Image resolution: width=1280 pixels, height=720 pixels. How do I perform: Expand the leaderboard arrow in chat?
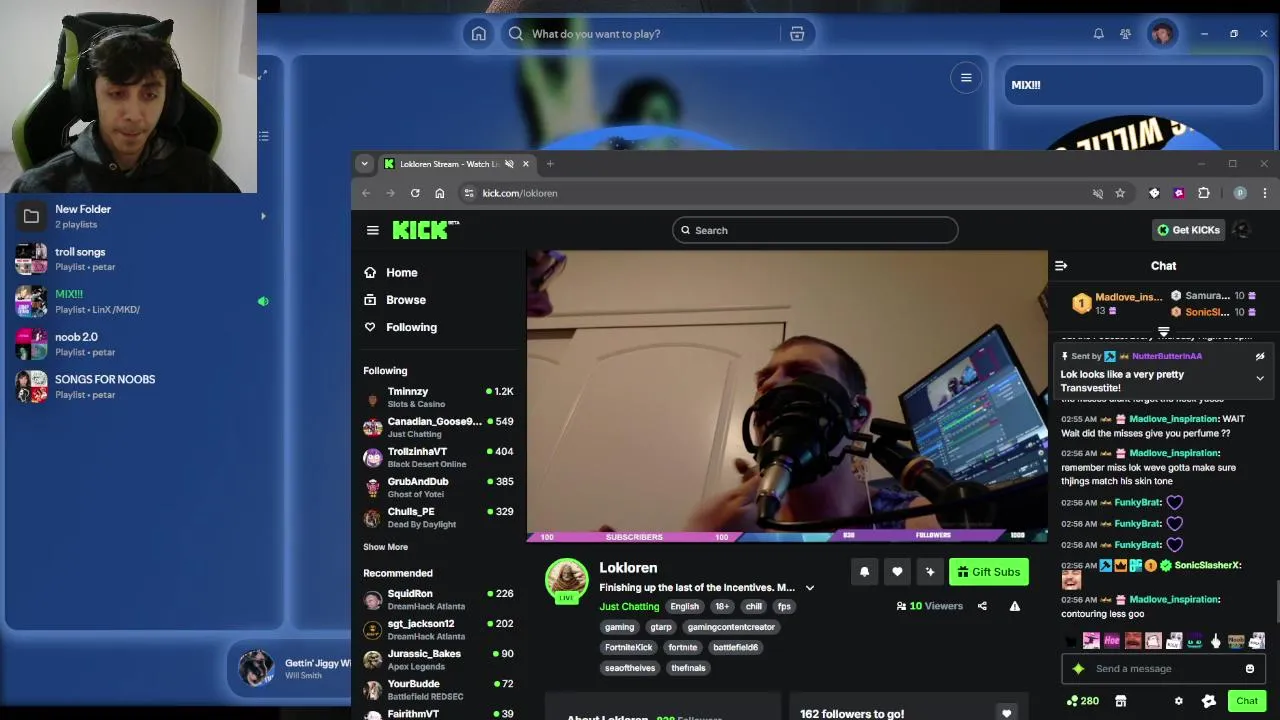point(1164,331)
